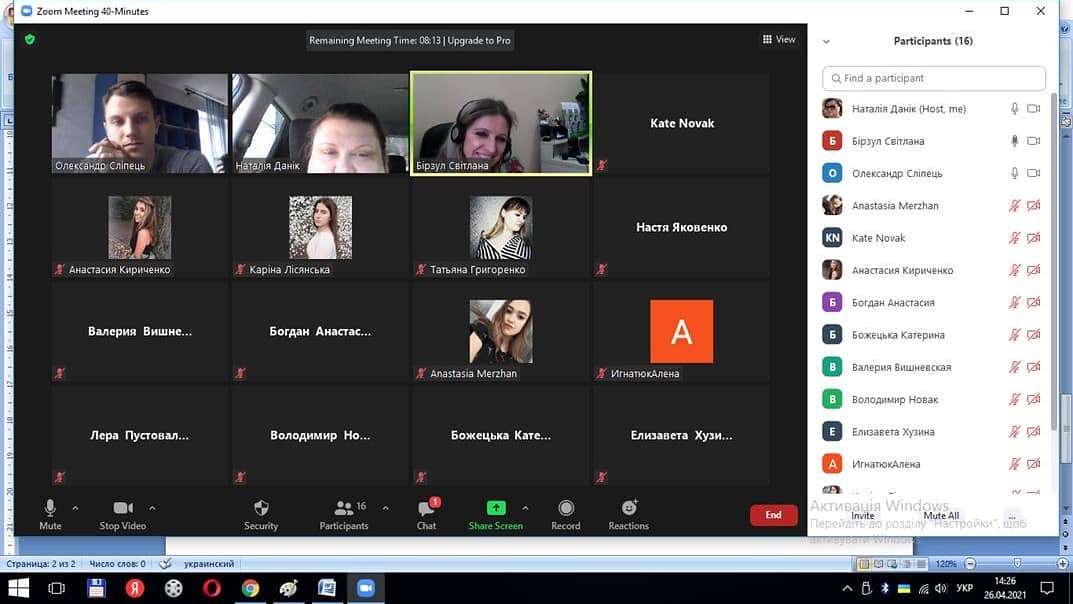Click the green Share Screen icon
This screenshot has width=1073, height=604.
point(495,508)
